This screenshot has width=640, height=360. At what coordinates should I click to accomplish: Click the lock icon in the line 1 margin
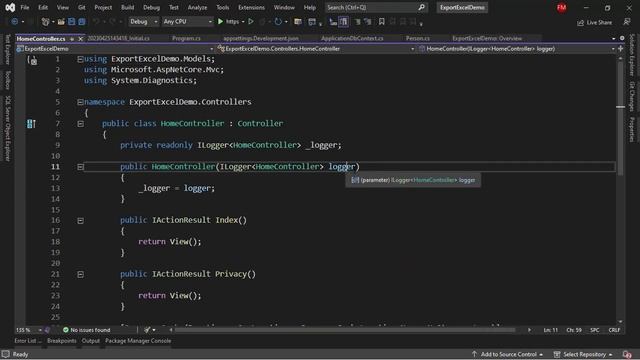tap(33, 61)
